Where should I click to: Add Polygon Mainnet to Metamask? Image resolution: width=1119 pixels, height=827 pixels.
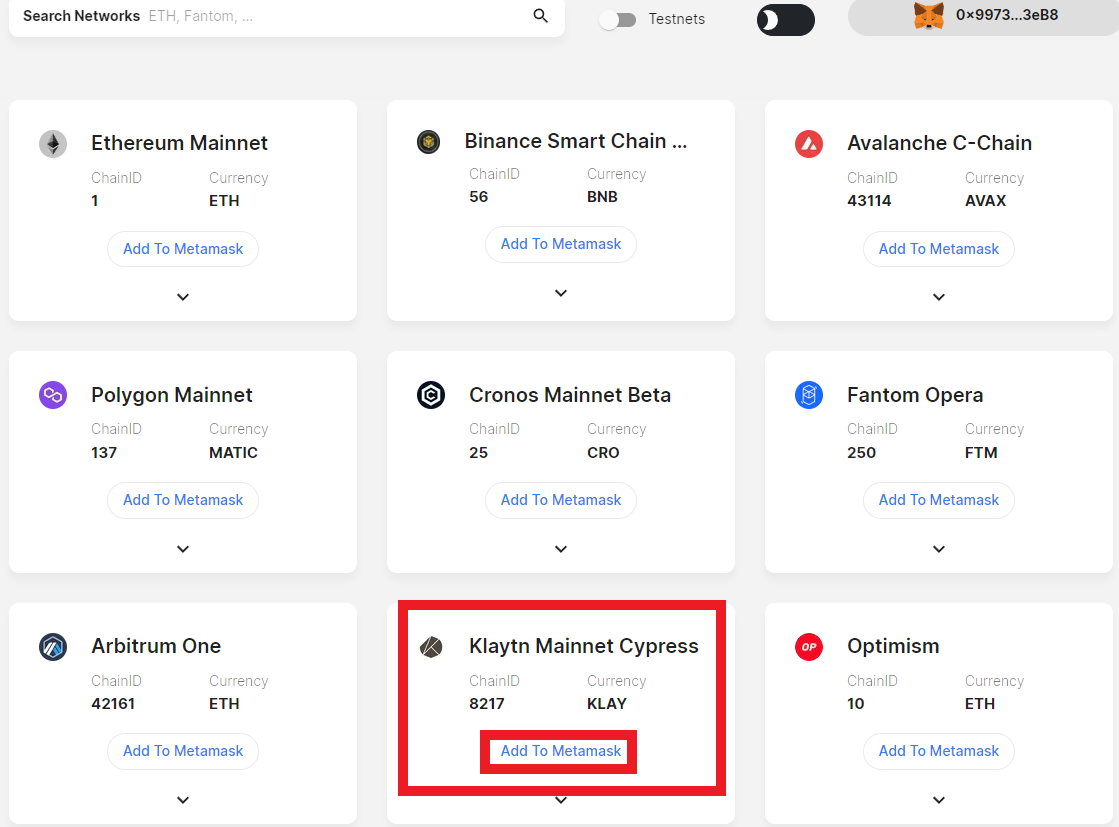[183, 500]
